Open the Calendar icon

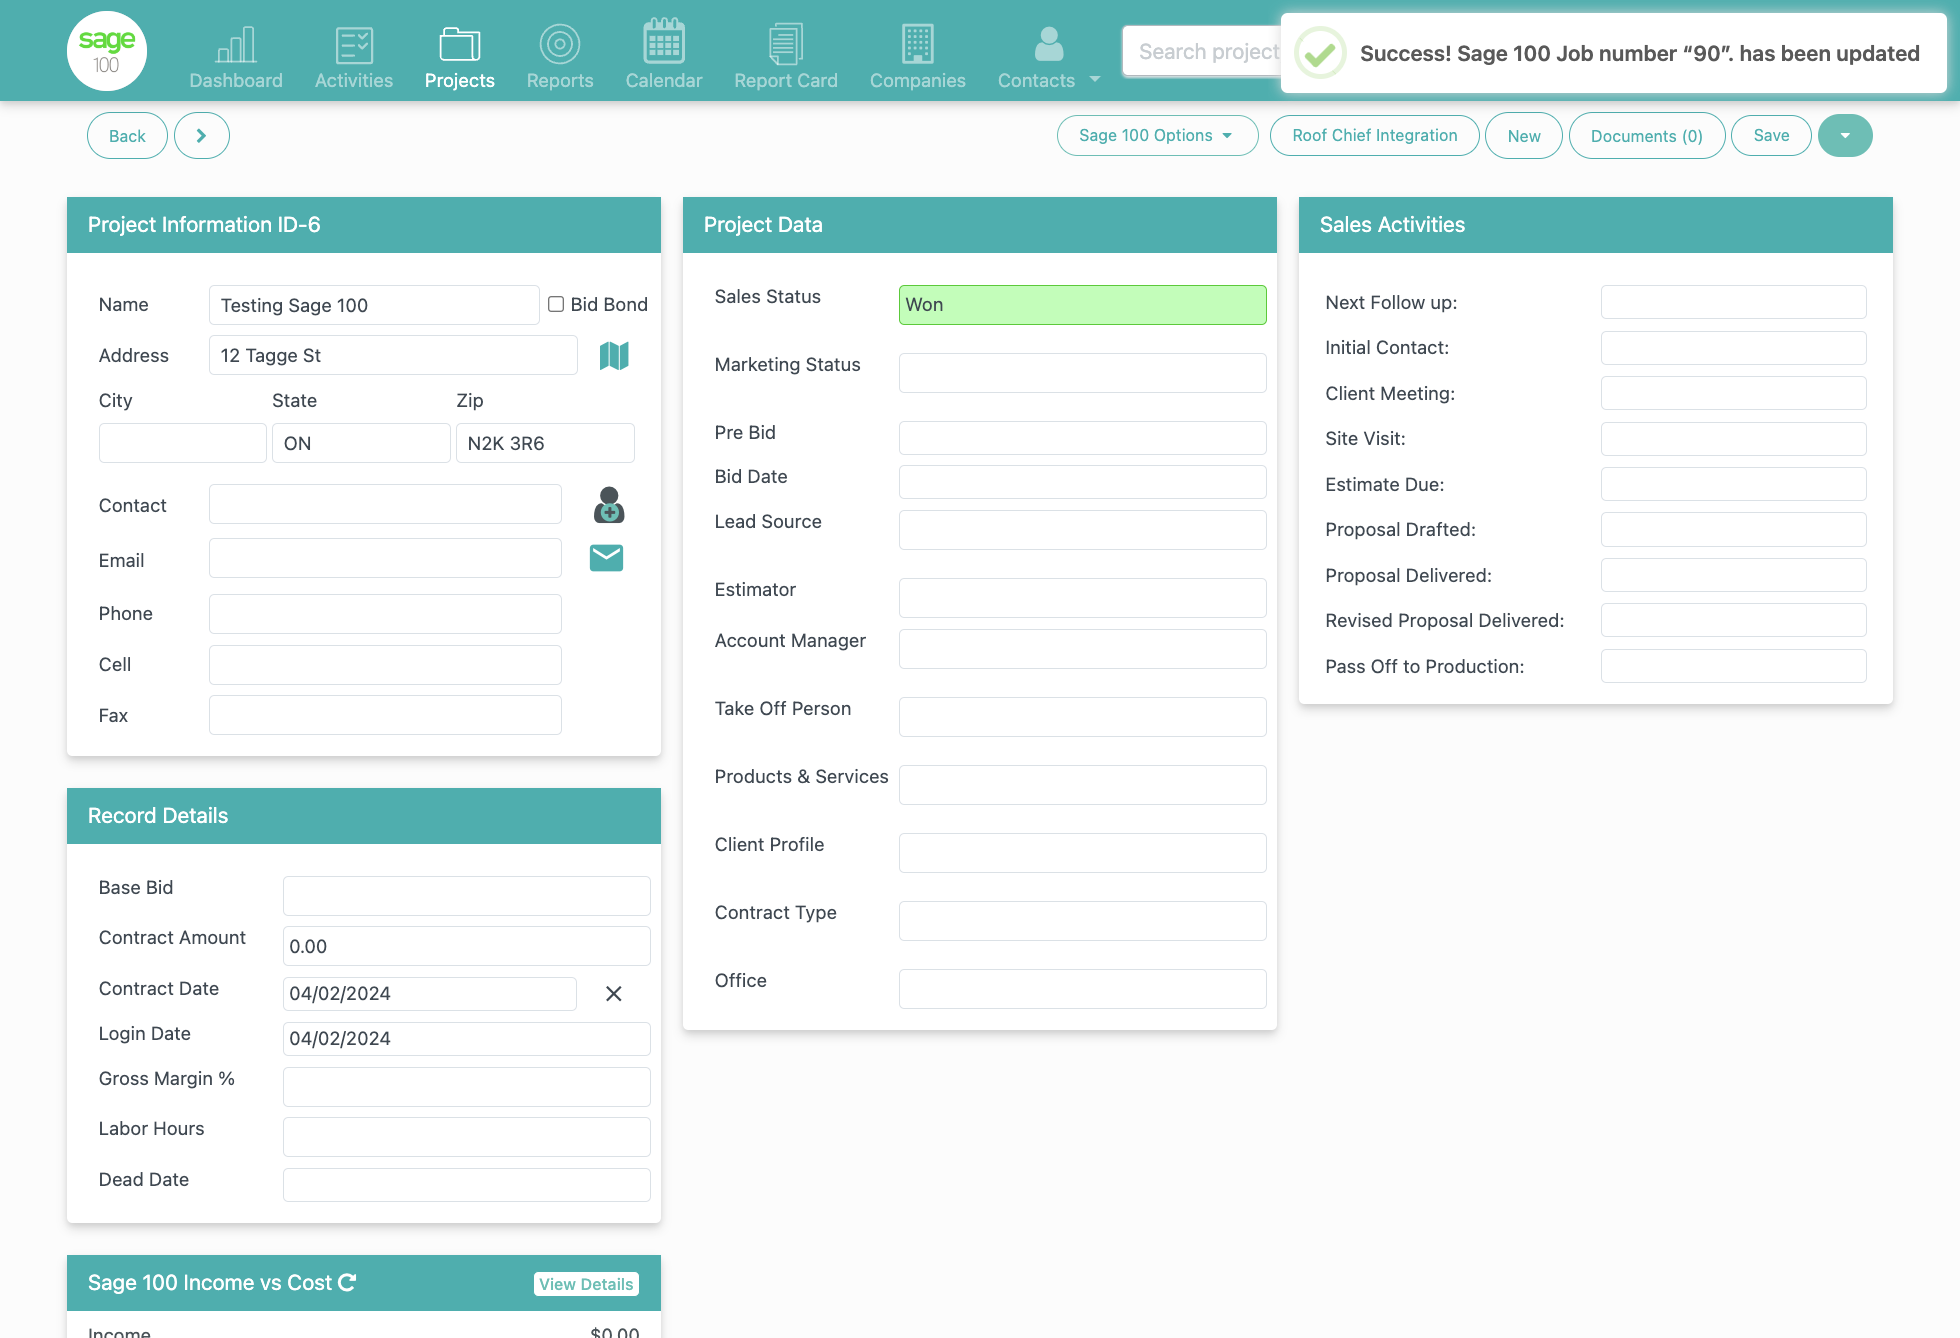[x=664, y=41]
